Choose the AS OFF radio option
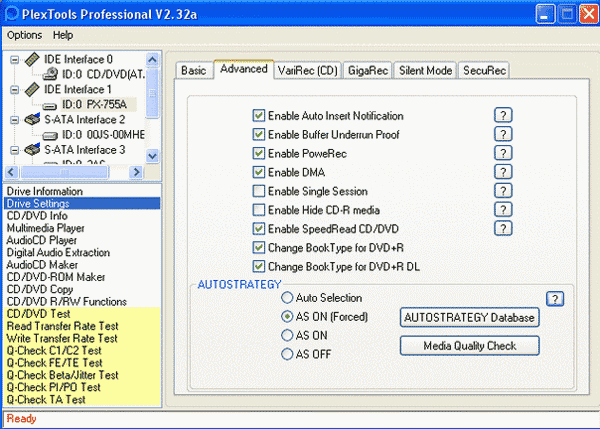This screenshot has width=600, height=429. click(x=287, y=354)
